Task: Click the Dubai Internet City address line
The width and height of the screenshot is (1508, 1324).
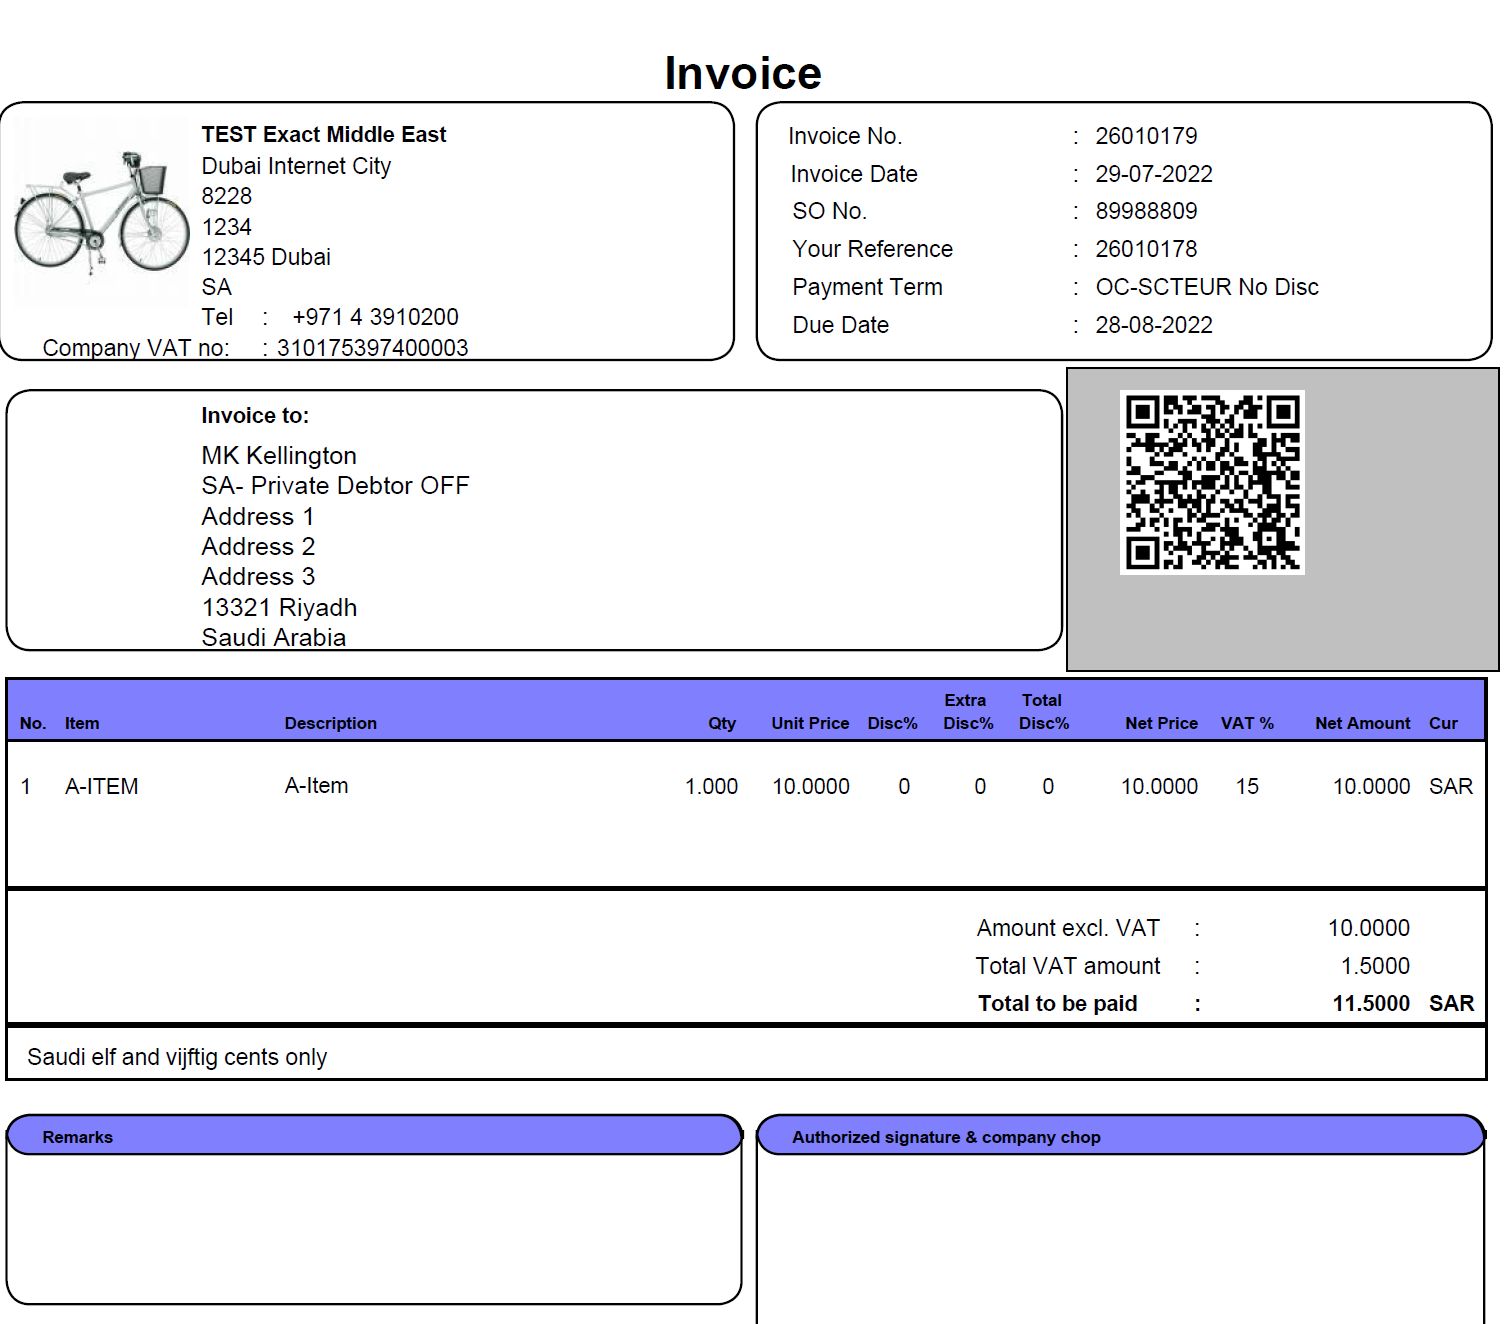Action: pyautogui.click(x=296, y=166)
